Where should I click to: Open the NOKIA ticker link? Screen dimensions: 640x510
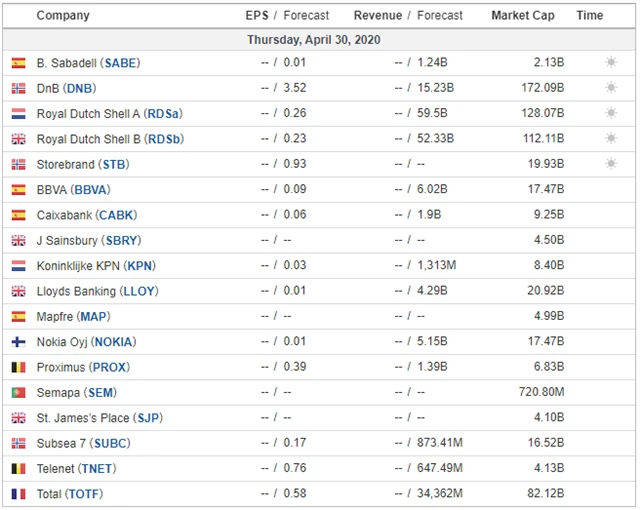coord(113,342)
